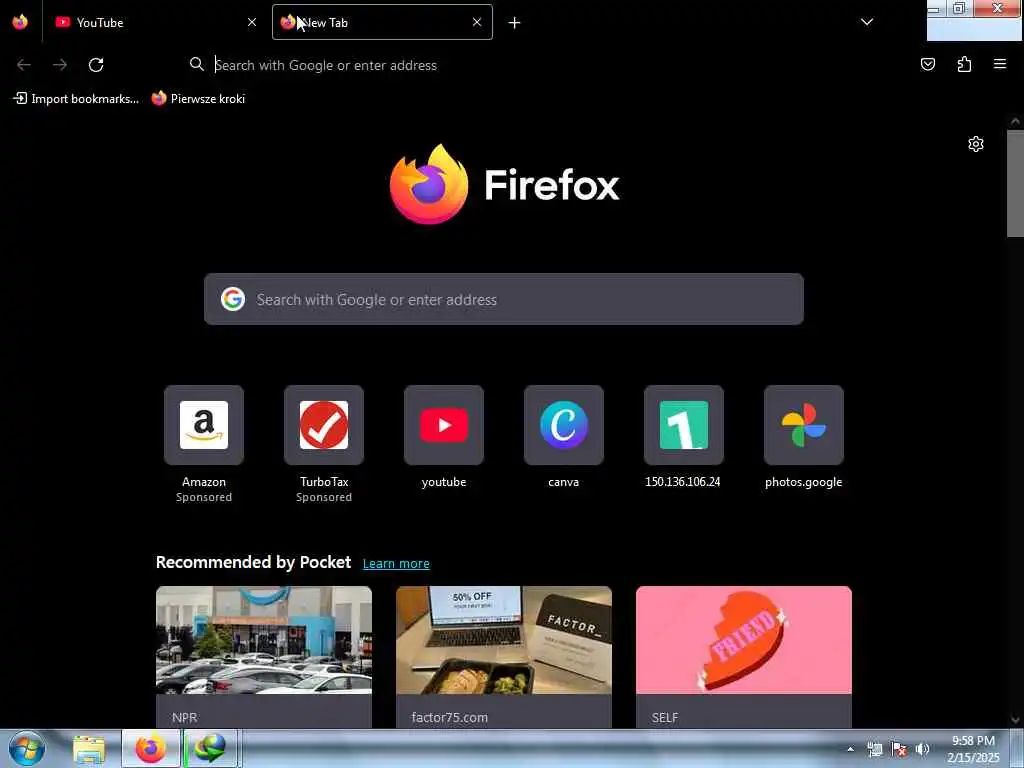The width and height of the screenshot is (1024, 768).
Task: Go forward one page
Action: point(60,65)
